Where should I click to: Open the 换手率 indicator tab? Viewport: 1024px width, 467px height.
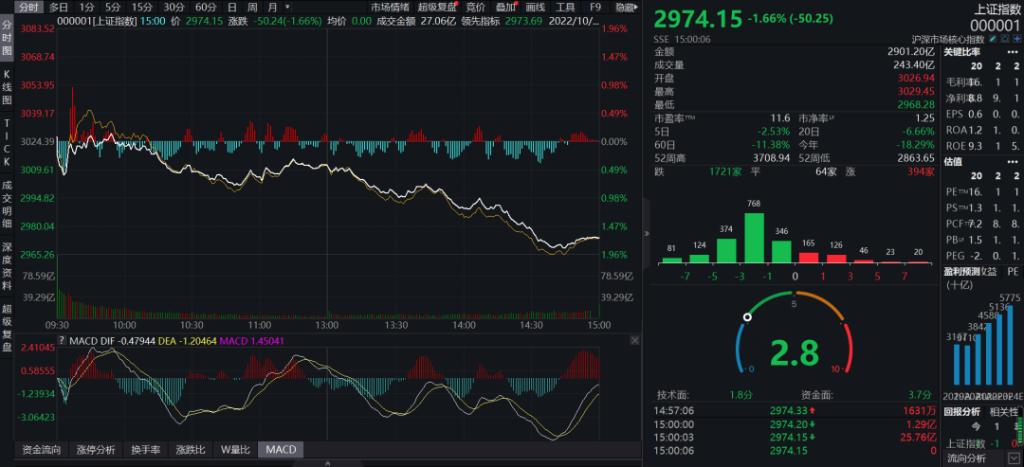145,449
